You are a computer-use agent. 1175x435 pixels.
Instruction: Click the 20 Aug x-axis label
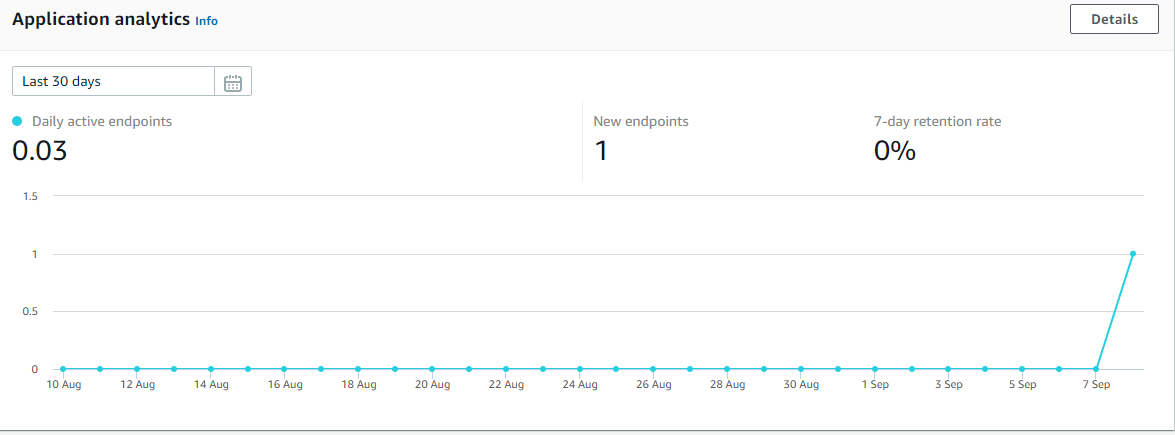point(432,385)
